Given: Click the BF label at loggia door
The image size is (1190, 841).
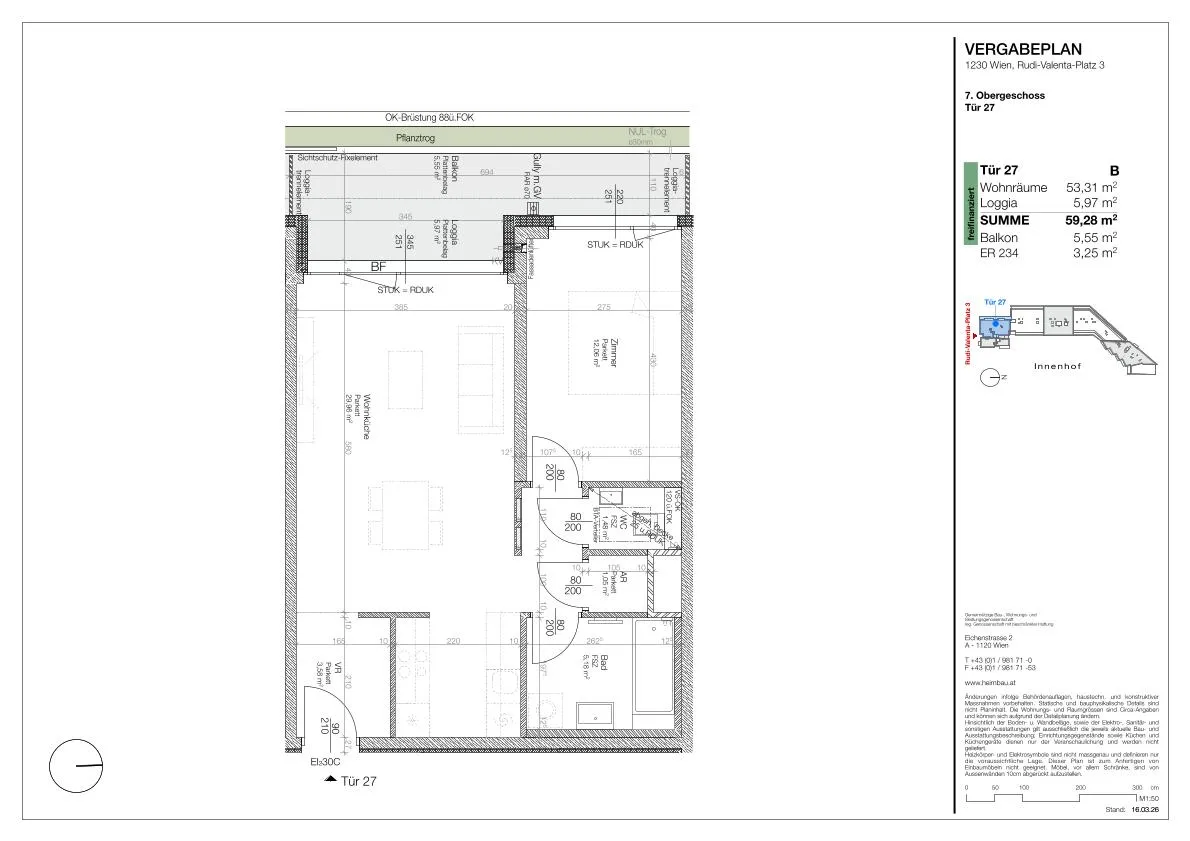Looking at the screenshot, I should [378, 266].
